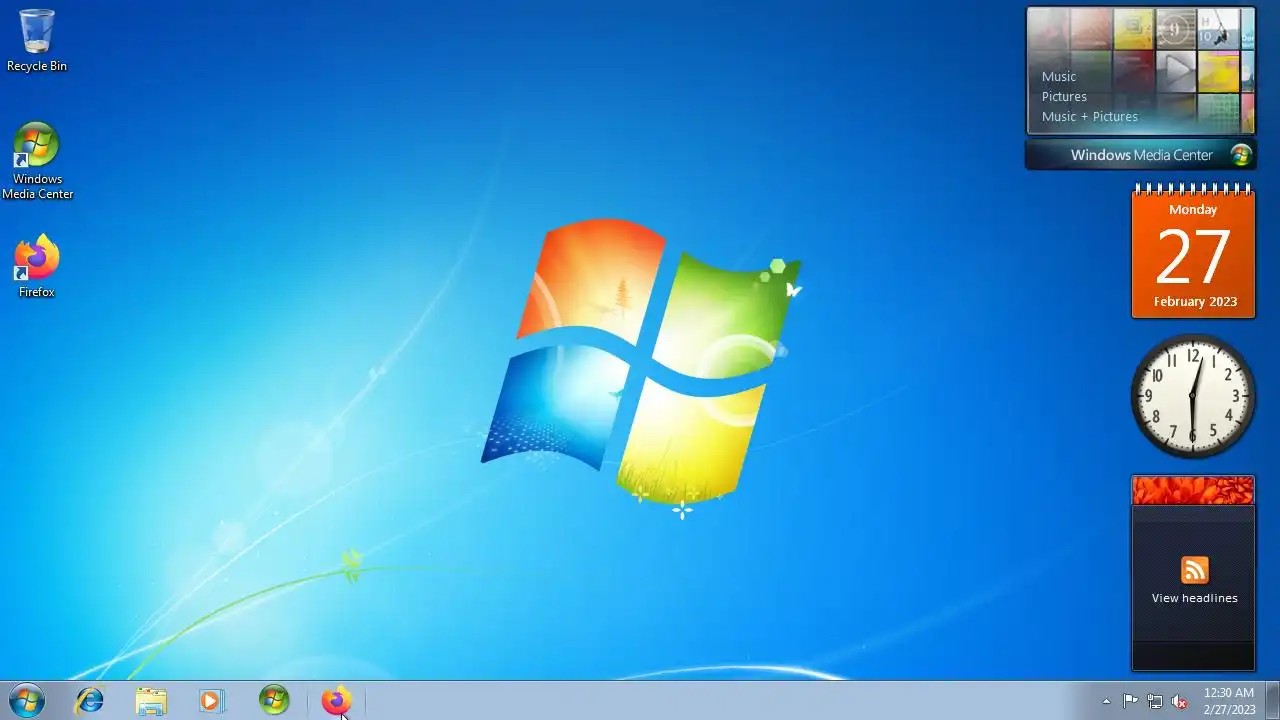1280x720 pixels.
Task: Select the Recycle Bin desktop icon
Action: tap(37, 41)
